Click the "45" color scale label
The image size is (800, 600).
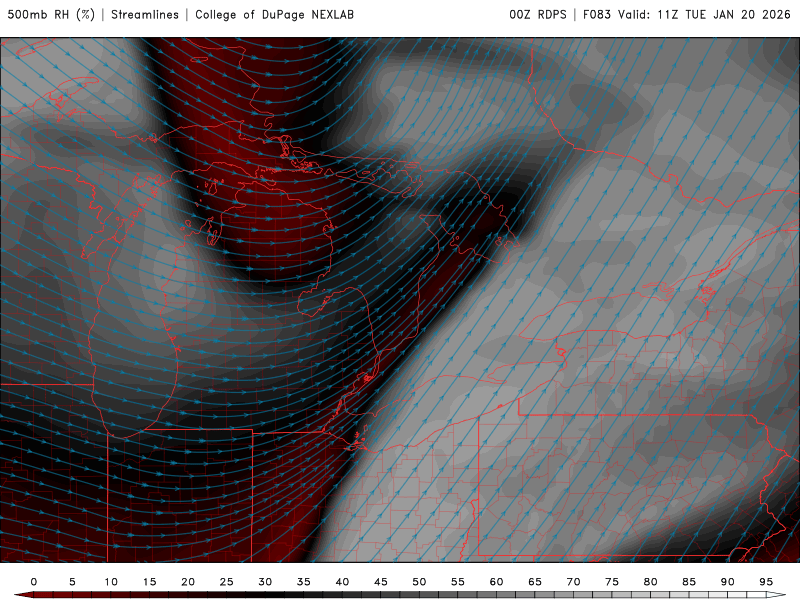tap(381, 582)
